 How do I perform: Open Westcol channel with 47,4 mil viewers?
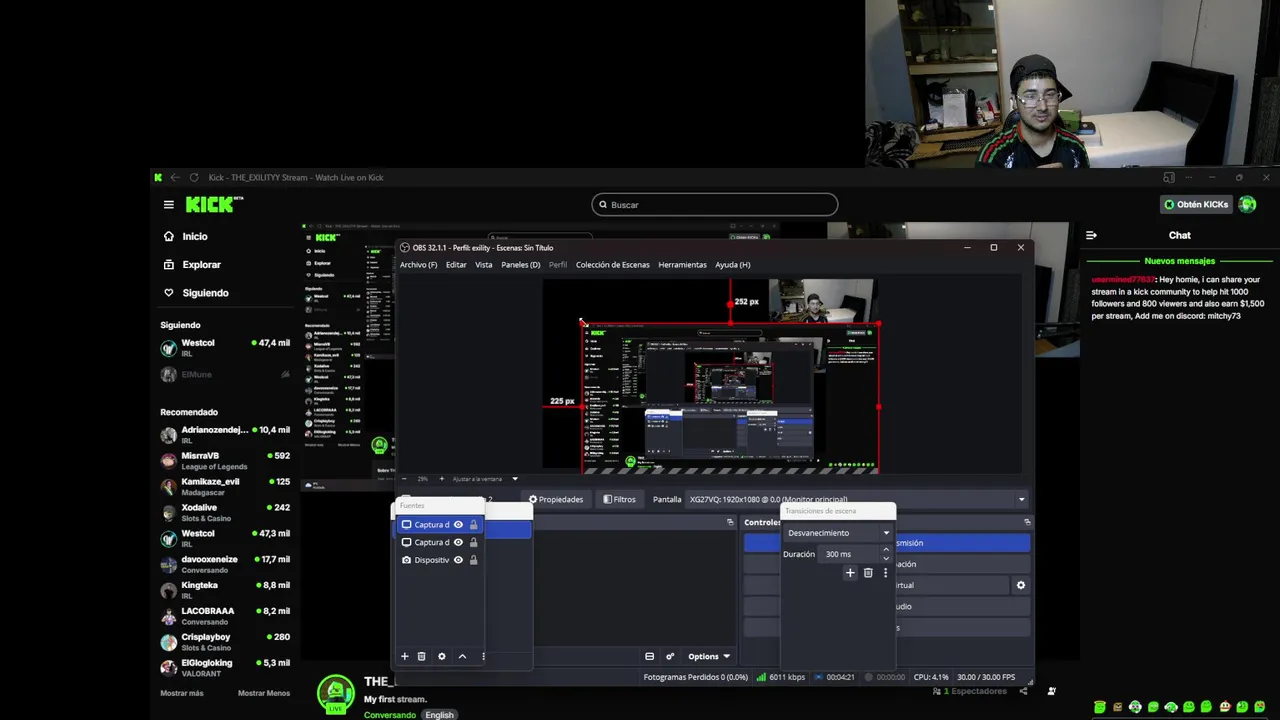[225, 348]
